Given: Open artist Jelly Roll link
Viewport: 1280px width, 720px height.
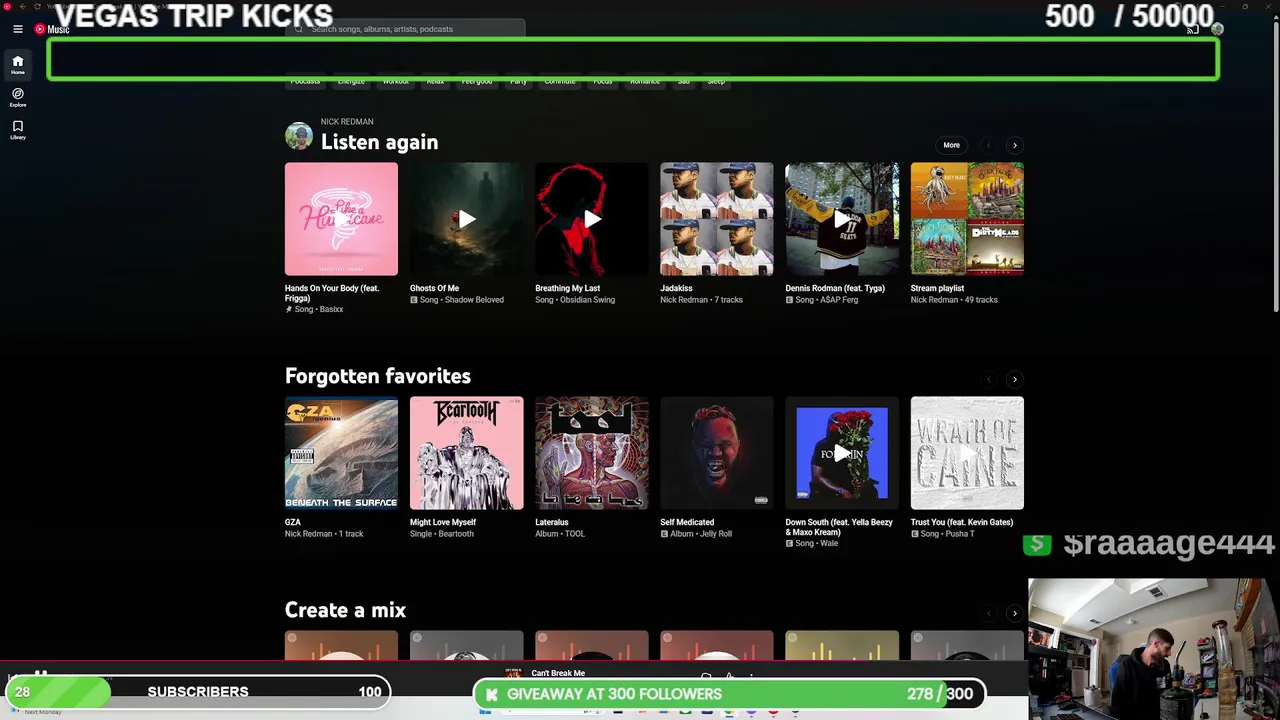Looking at the screenshot, I should (x=716, y=534).
